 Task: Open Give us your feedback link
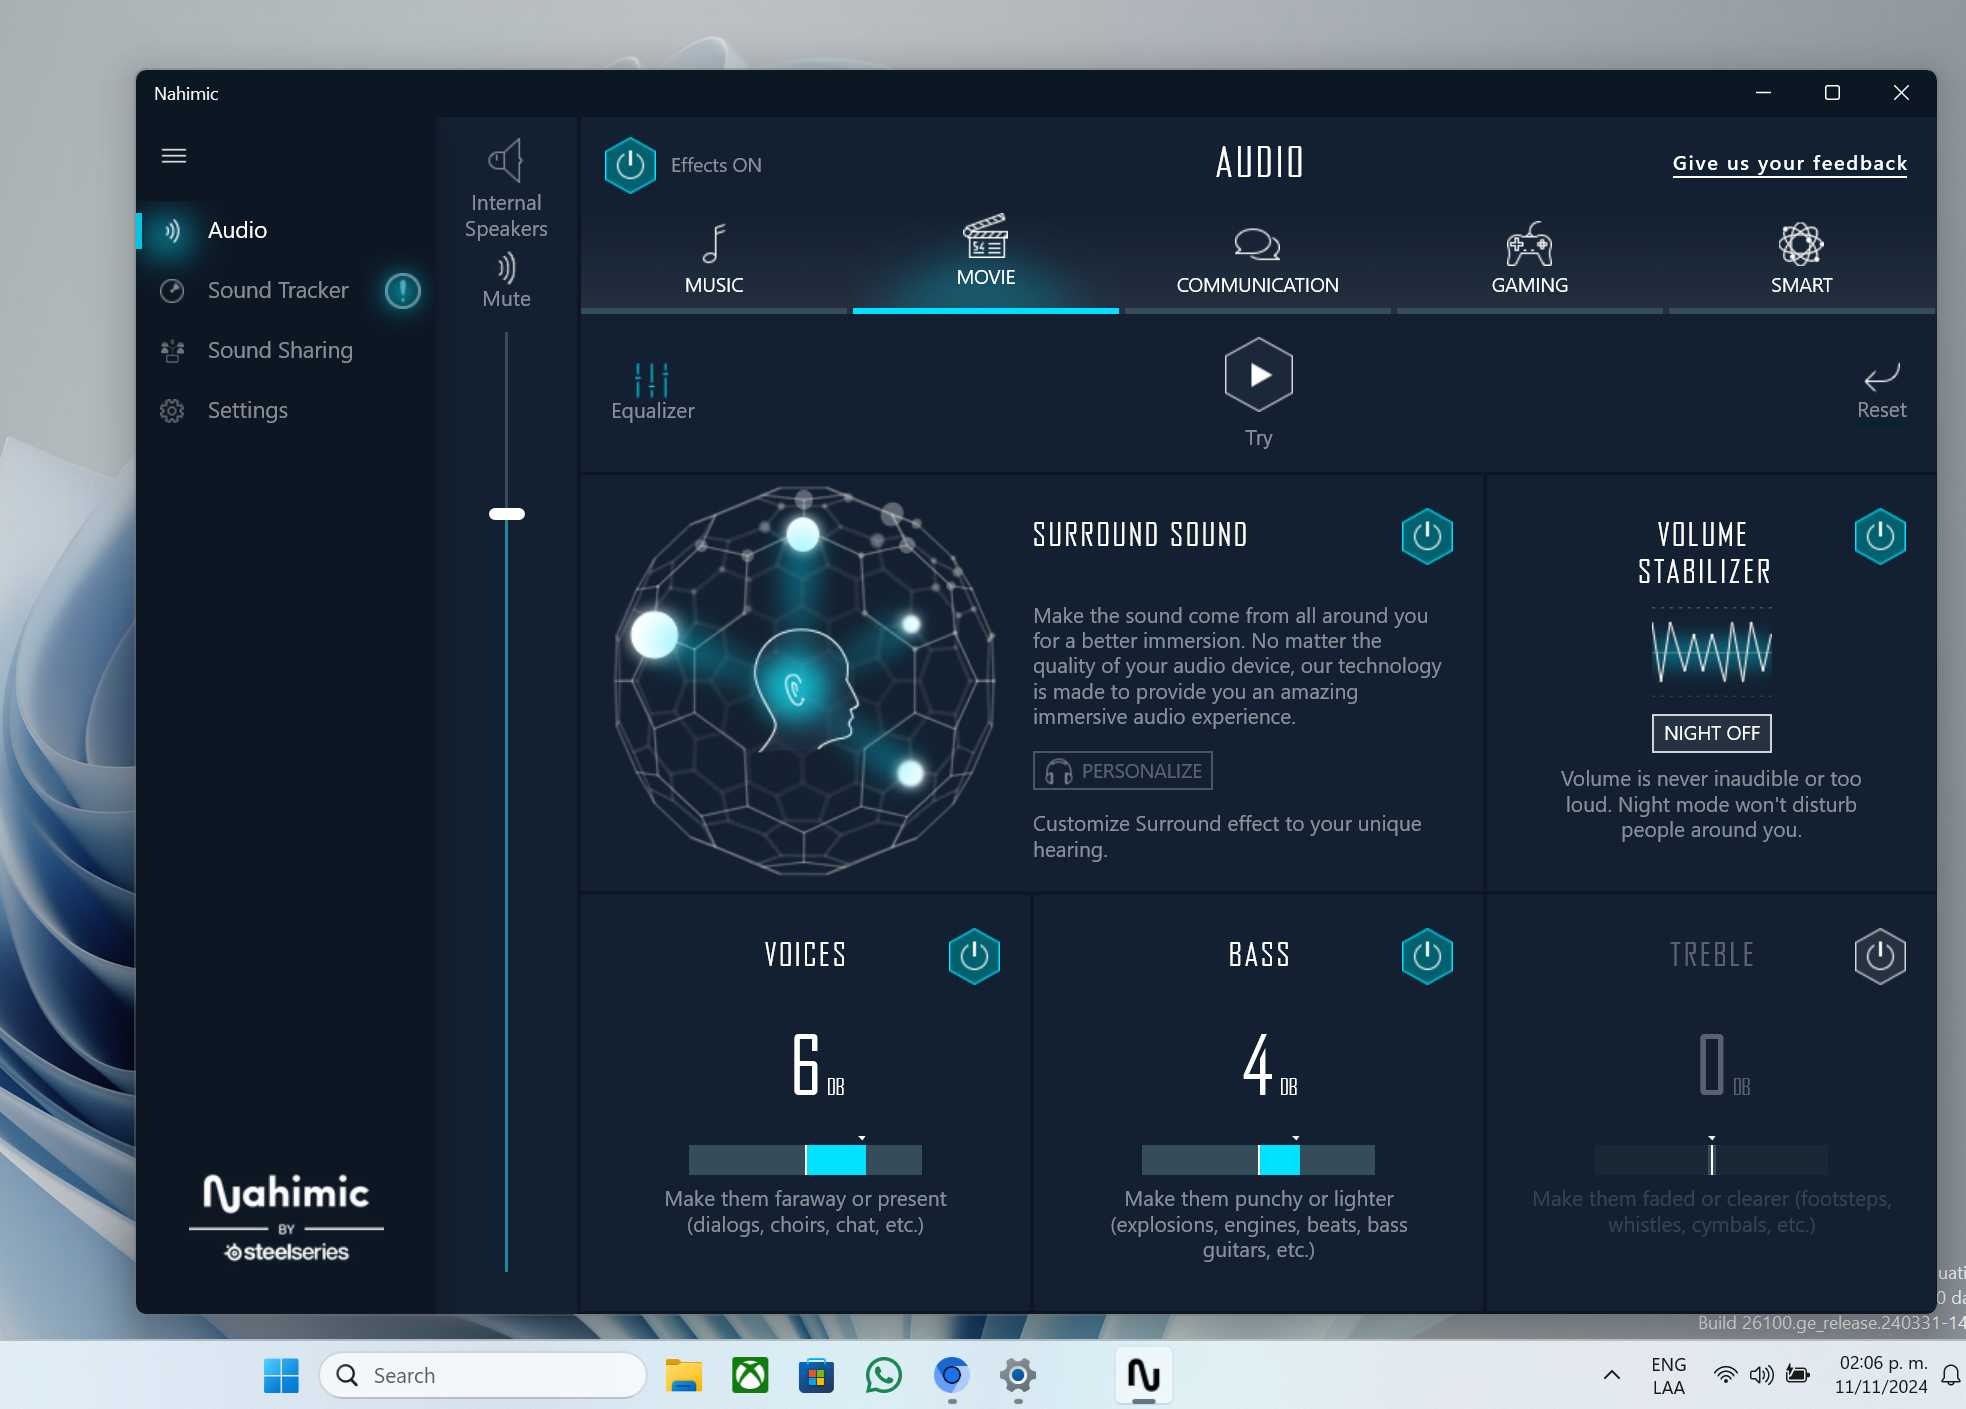(1789, 163)
